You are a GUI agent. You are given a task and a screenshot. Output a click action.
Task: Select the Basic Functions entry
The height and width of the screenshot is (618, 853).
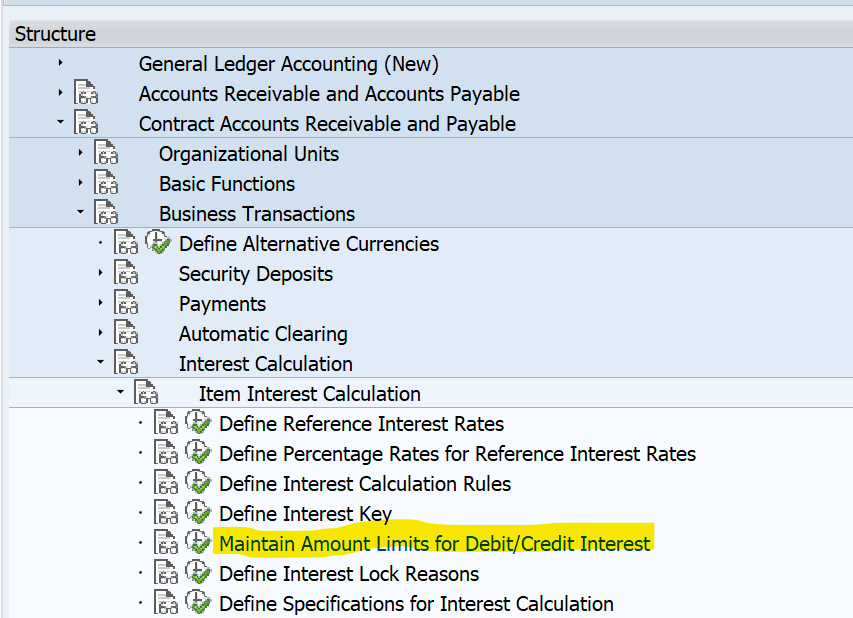[x=227, y=184]
